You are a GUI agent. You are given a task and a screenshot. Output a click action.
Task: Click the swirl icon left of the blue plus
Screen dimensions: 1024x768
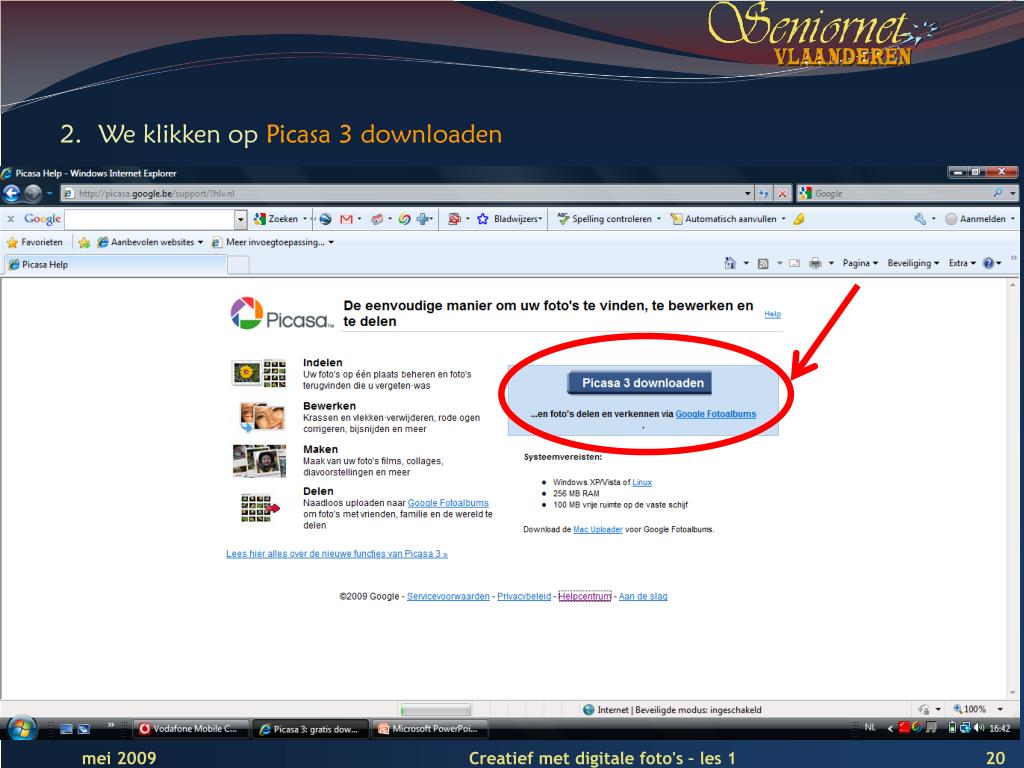pos(404,219)
